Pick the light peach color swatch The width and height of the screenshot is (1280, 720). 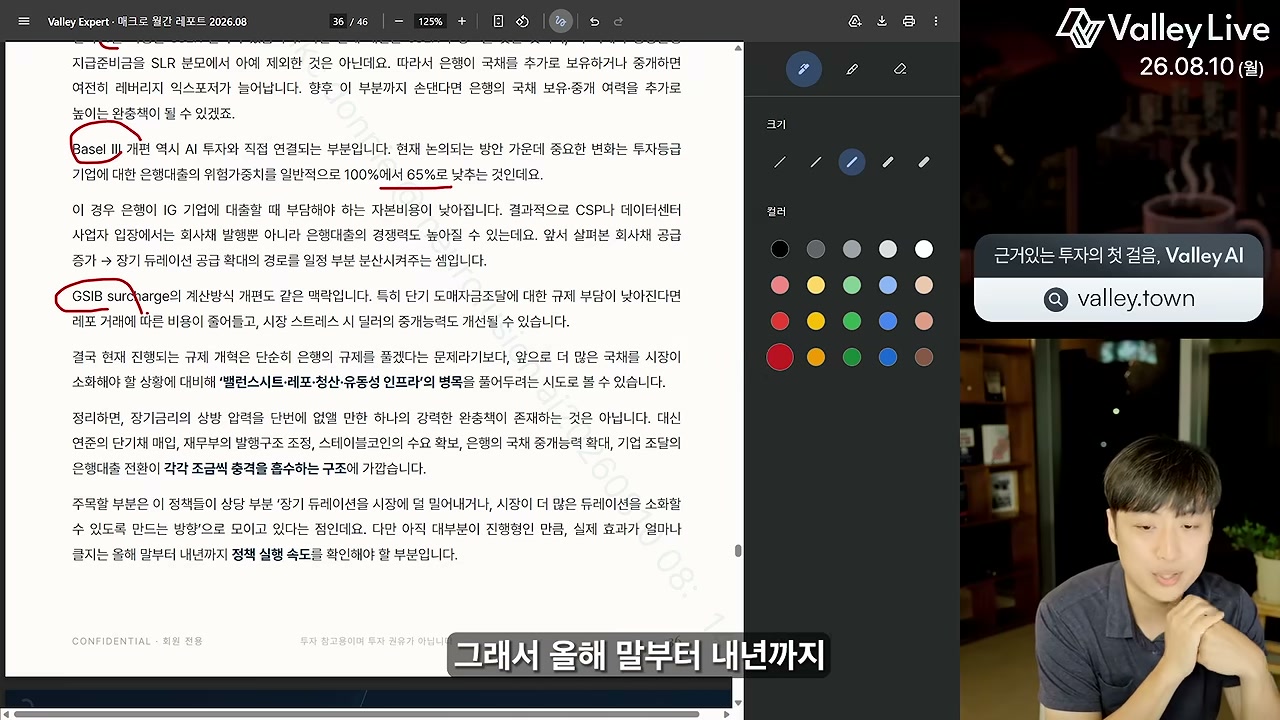924,286
